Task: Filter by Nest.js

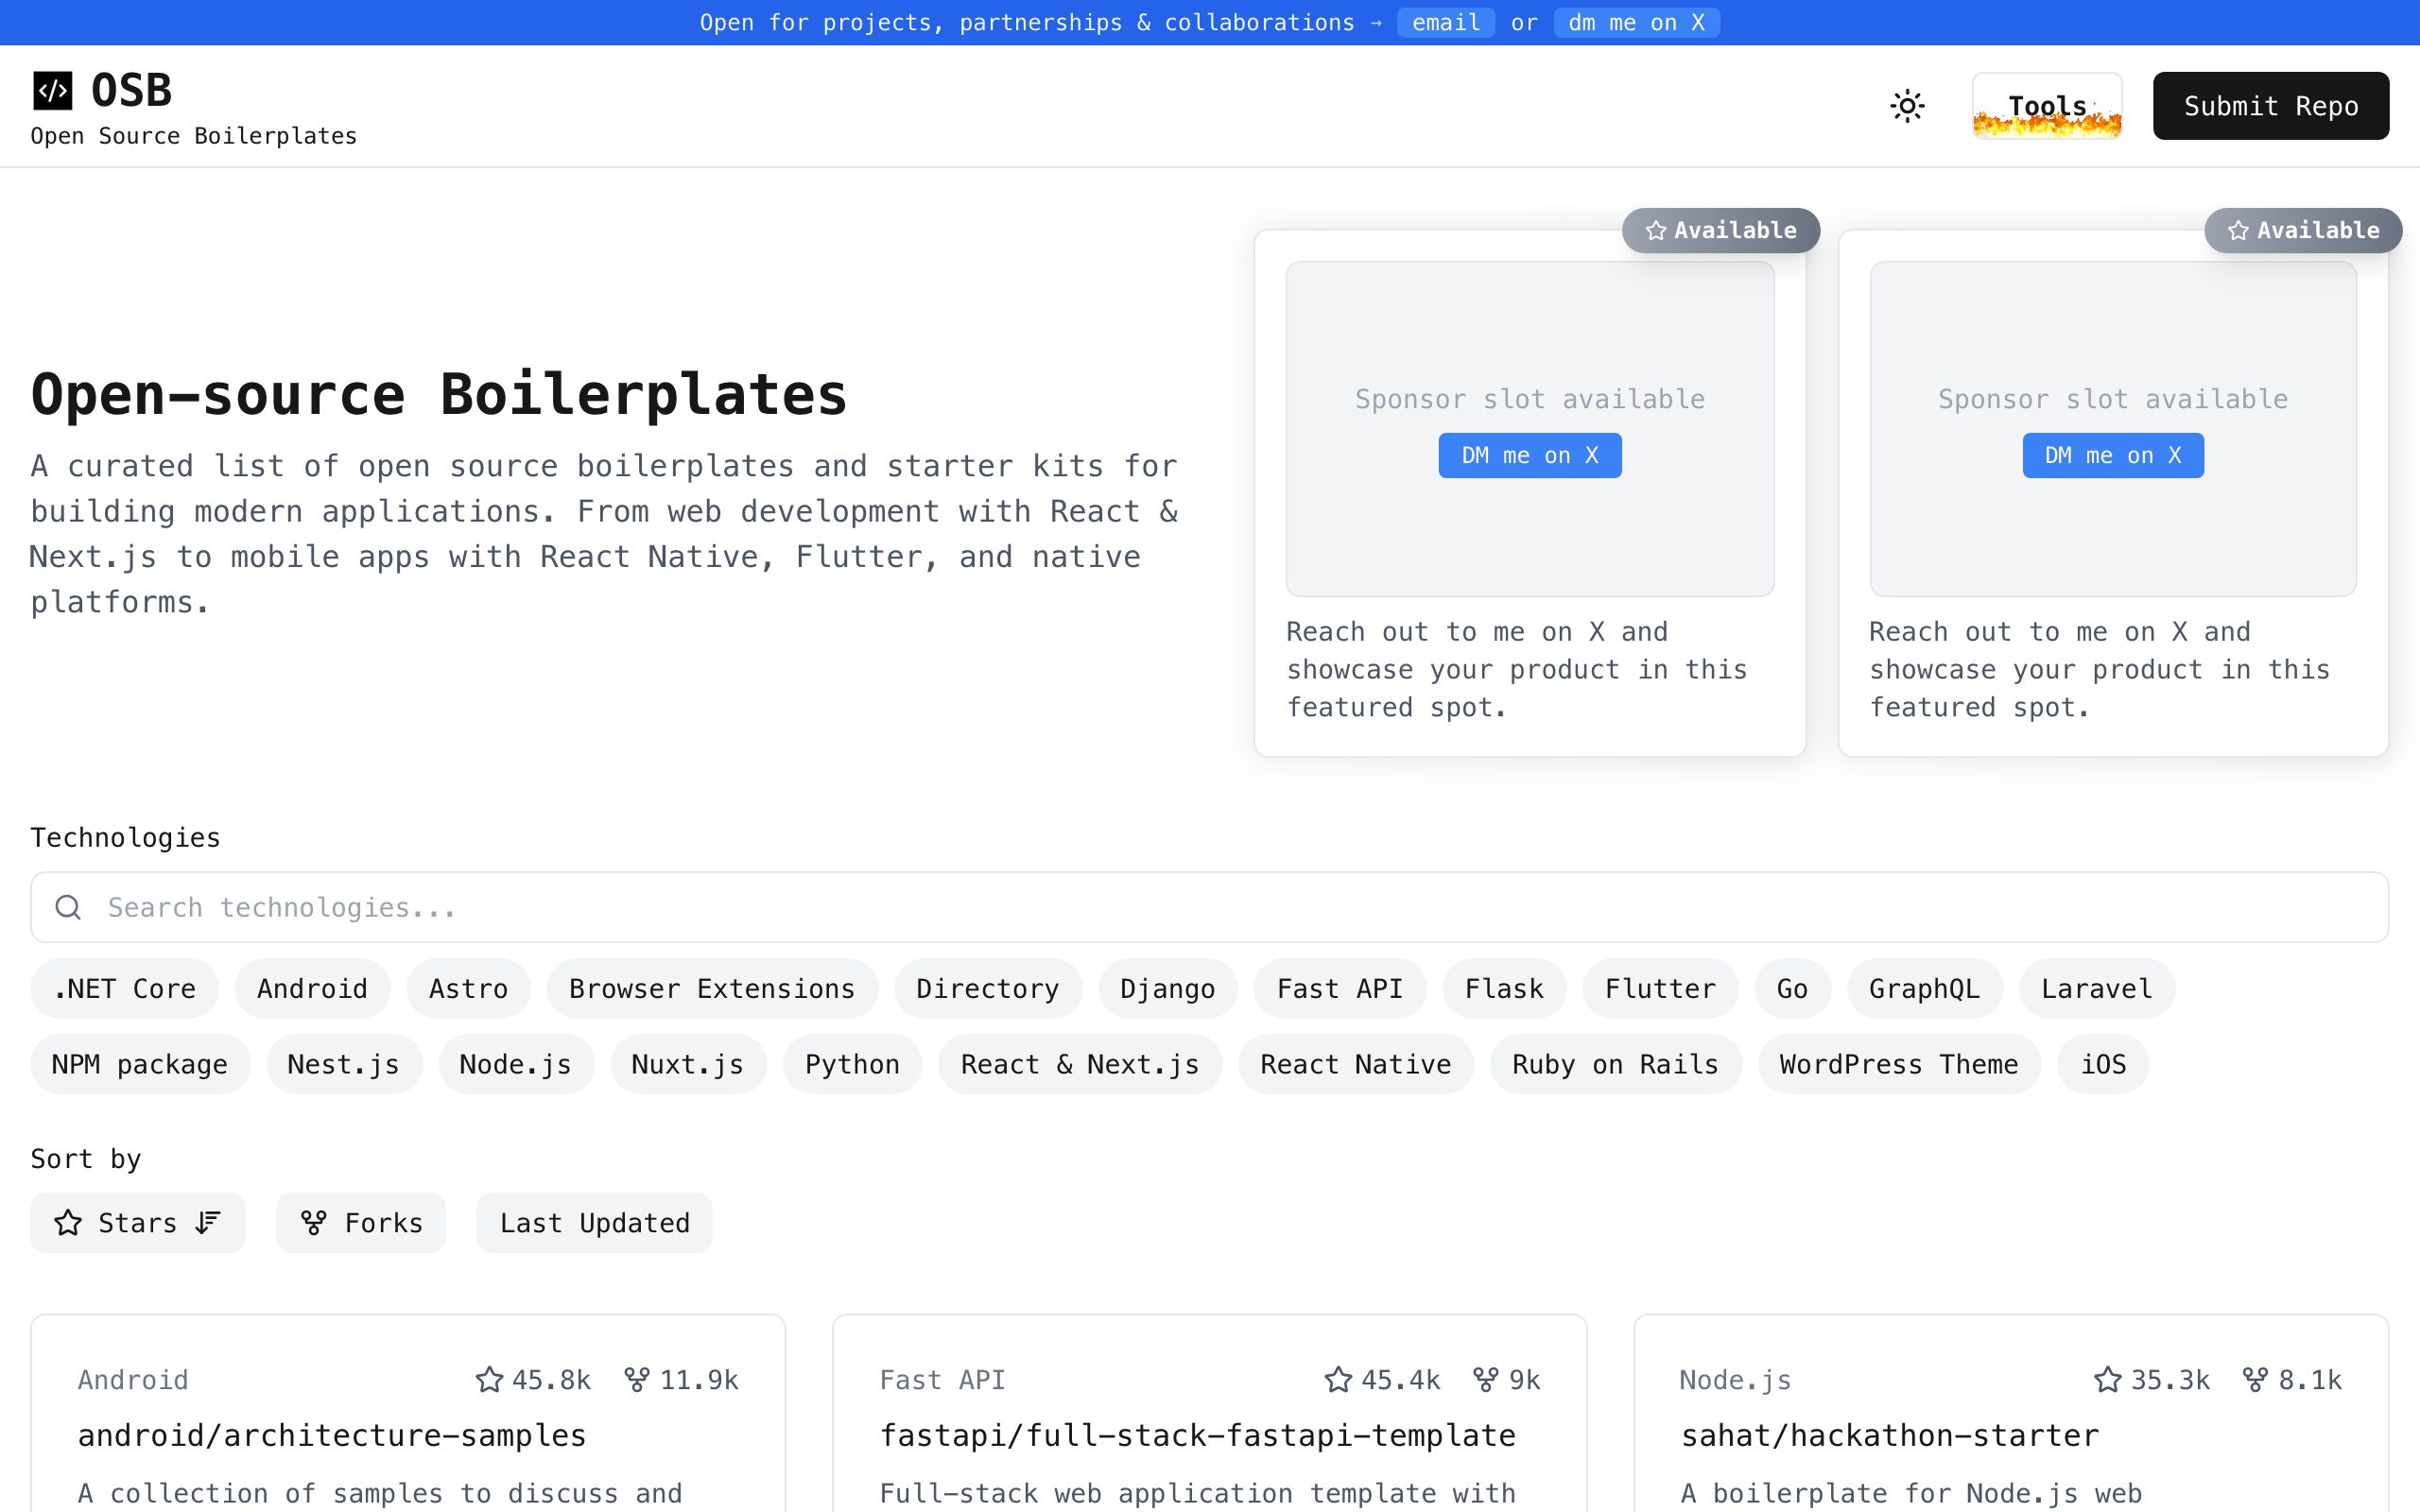Action: pos(344,1064)
